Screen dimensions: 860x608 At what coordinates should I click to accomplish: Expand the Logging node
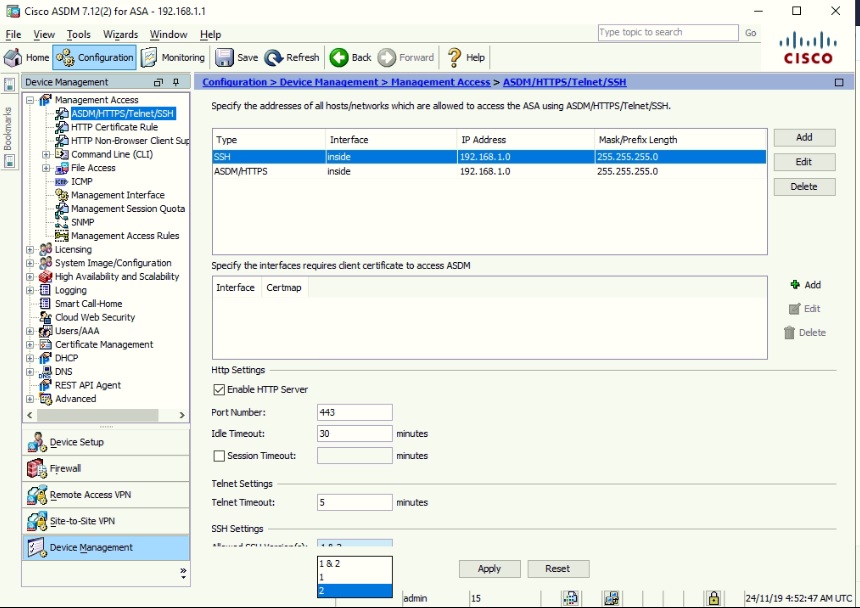pos(30,291)
